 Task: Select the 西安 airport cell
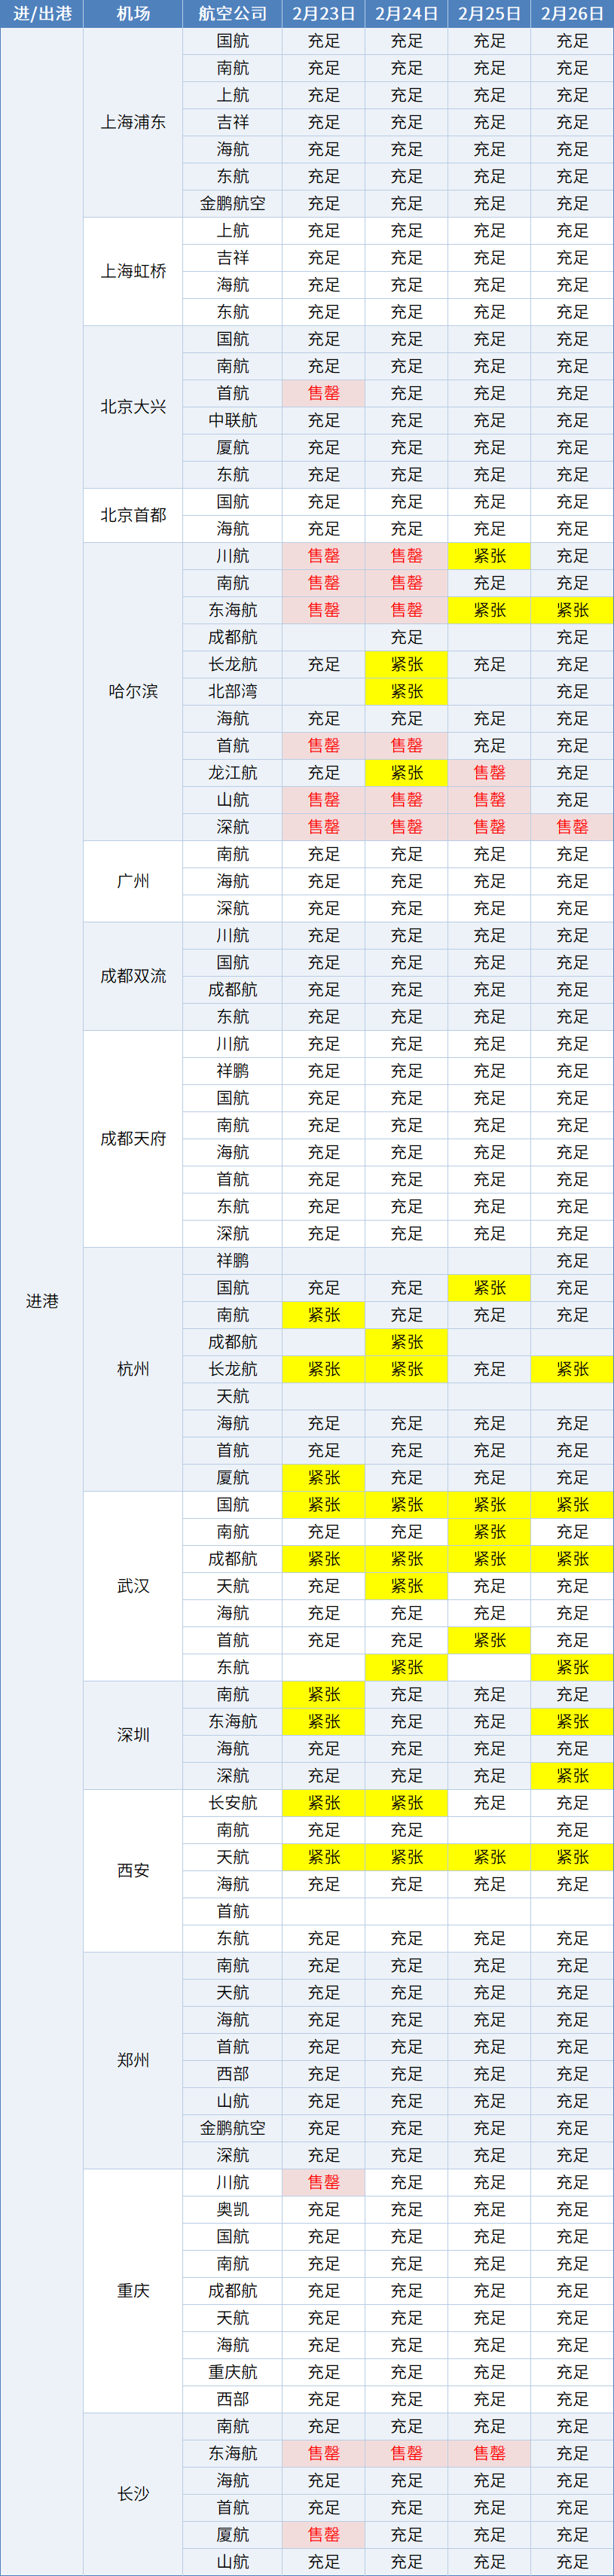pos(133,1870)
